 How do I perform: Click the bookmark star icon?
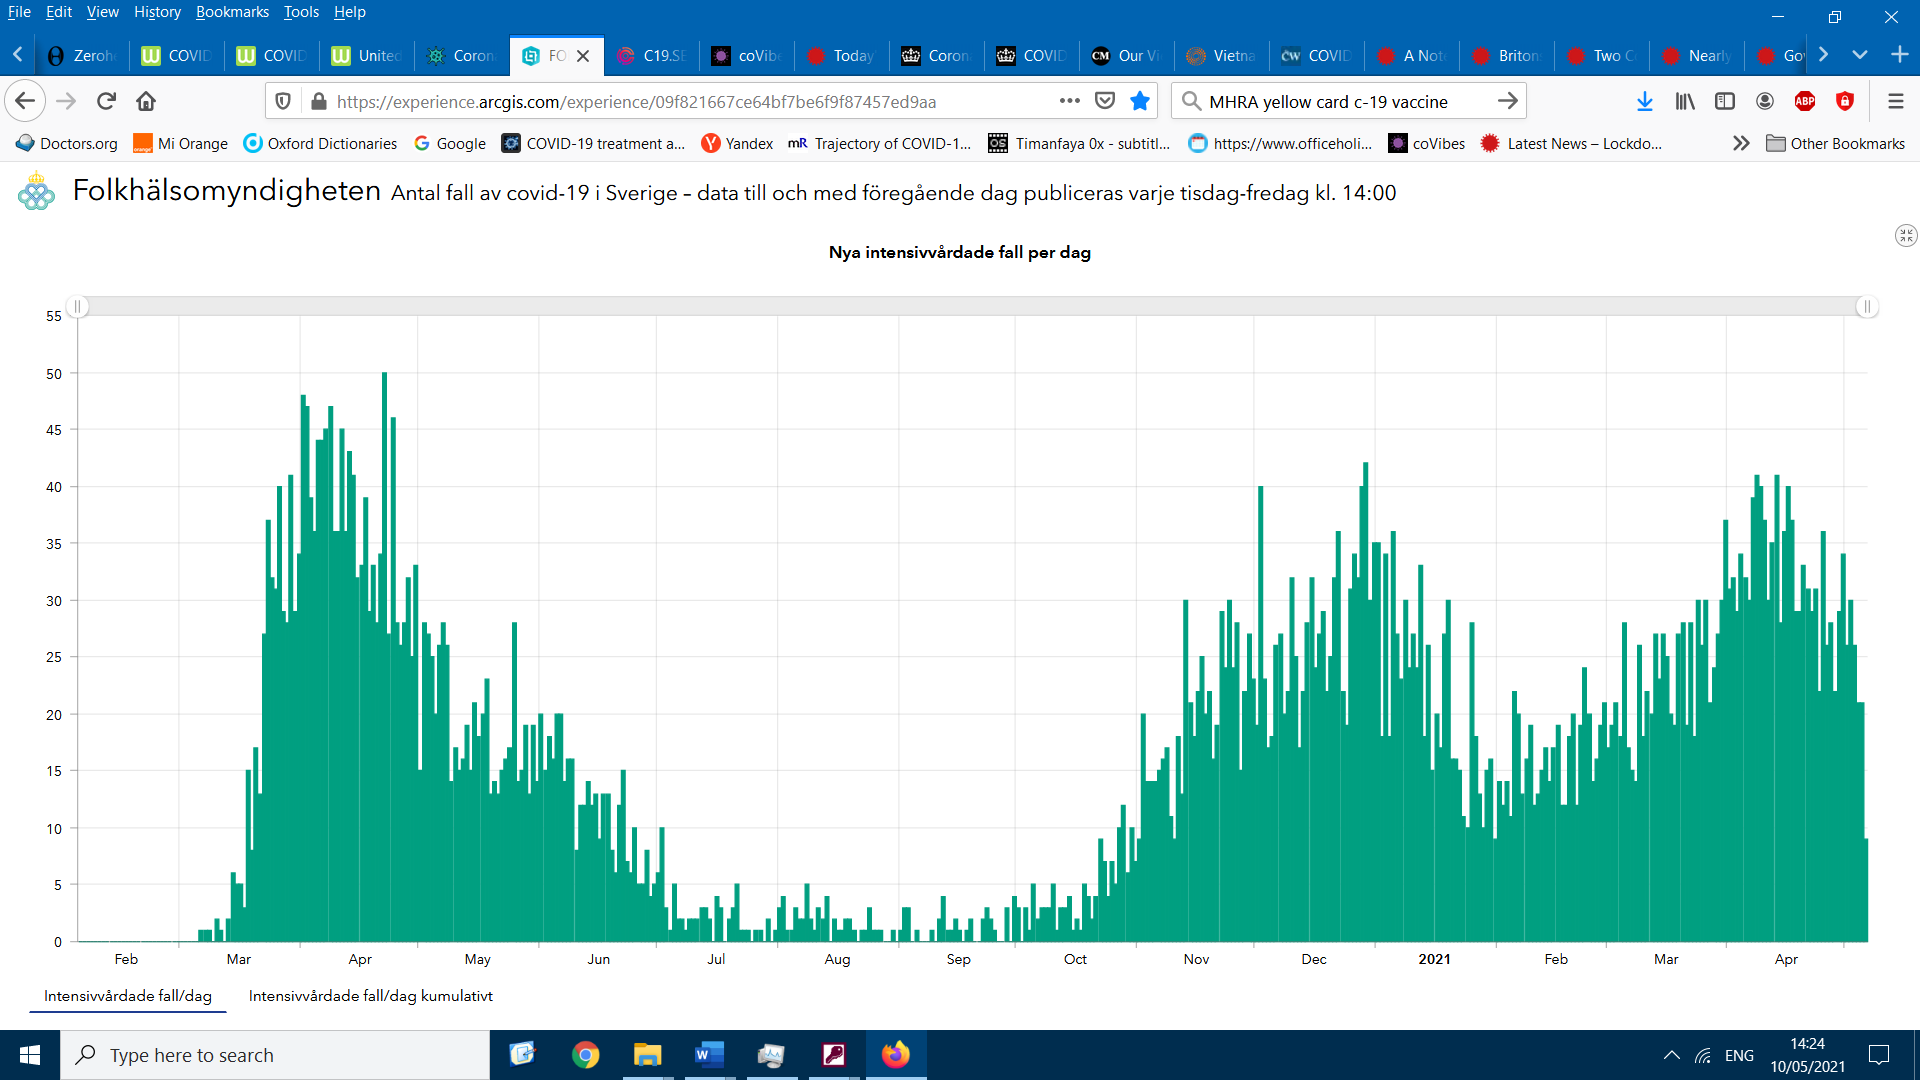(1139, 101)
